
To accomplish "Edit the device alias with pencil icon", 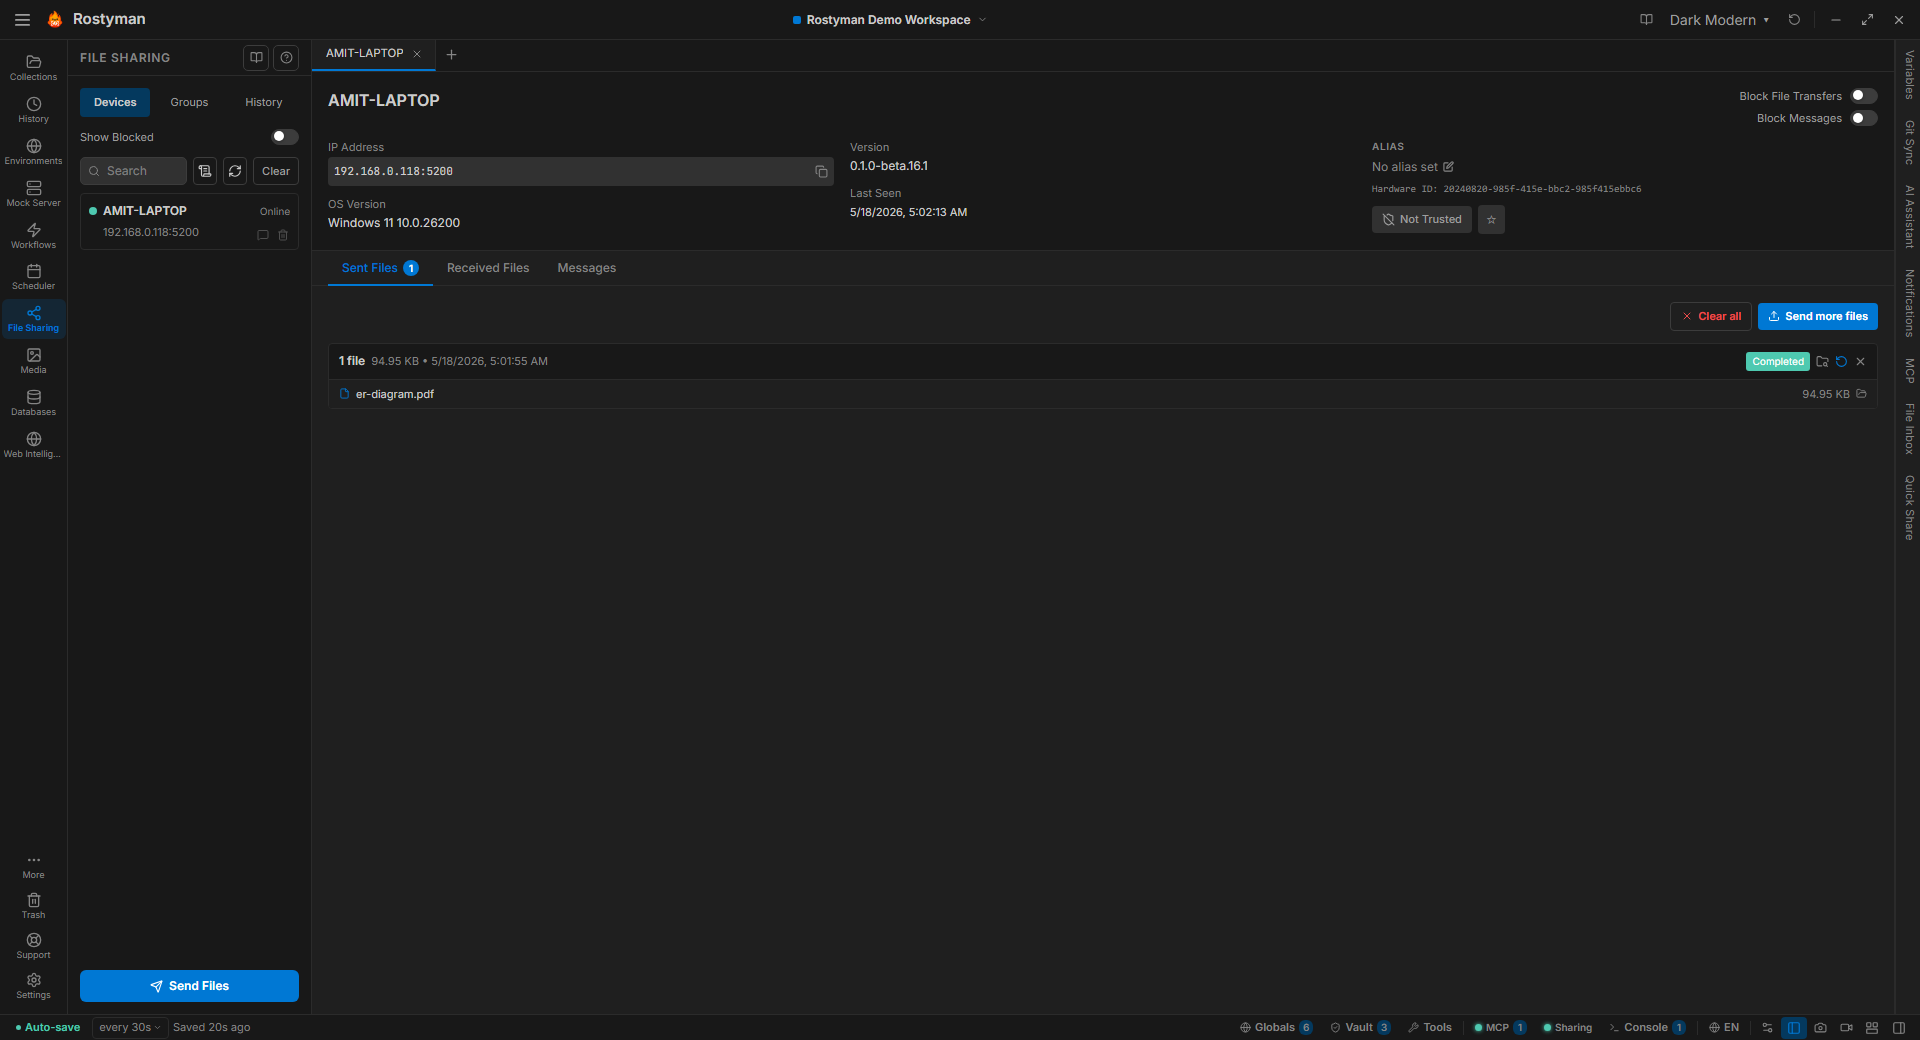I will click(x=1448, y=167).
